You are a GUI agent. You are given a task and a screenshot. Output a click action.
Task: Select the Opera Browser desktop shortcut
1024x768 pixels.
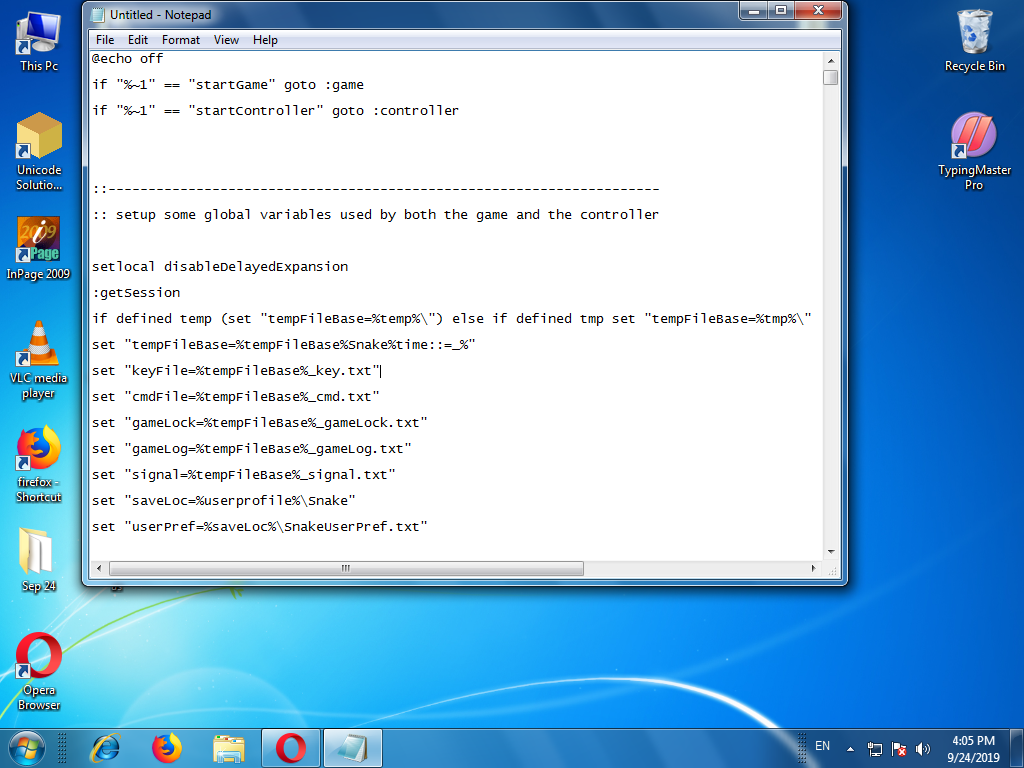[x=39, y=671]
